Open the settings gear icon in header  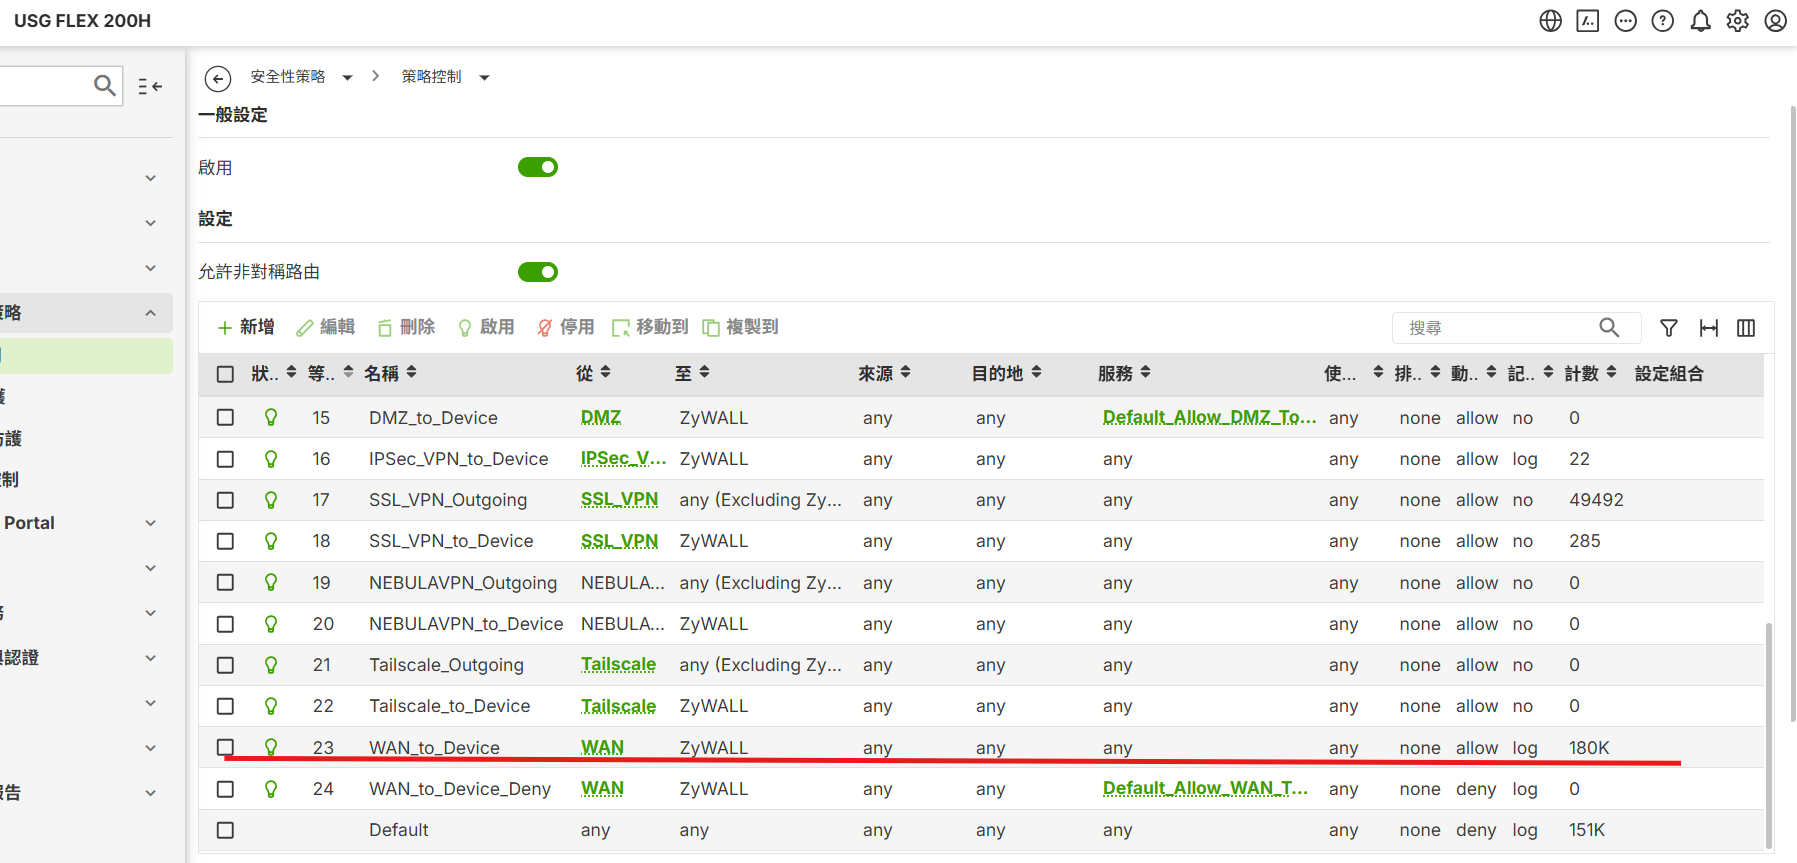1738,21
